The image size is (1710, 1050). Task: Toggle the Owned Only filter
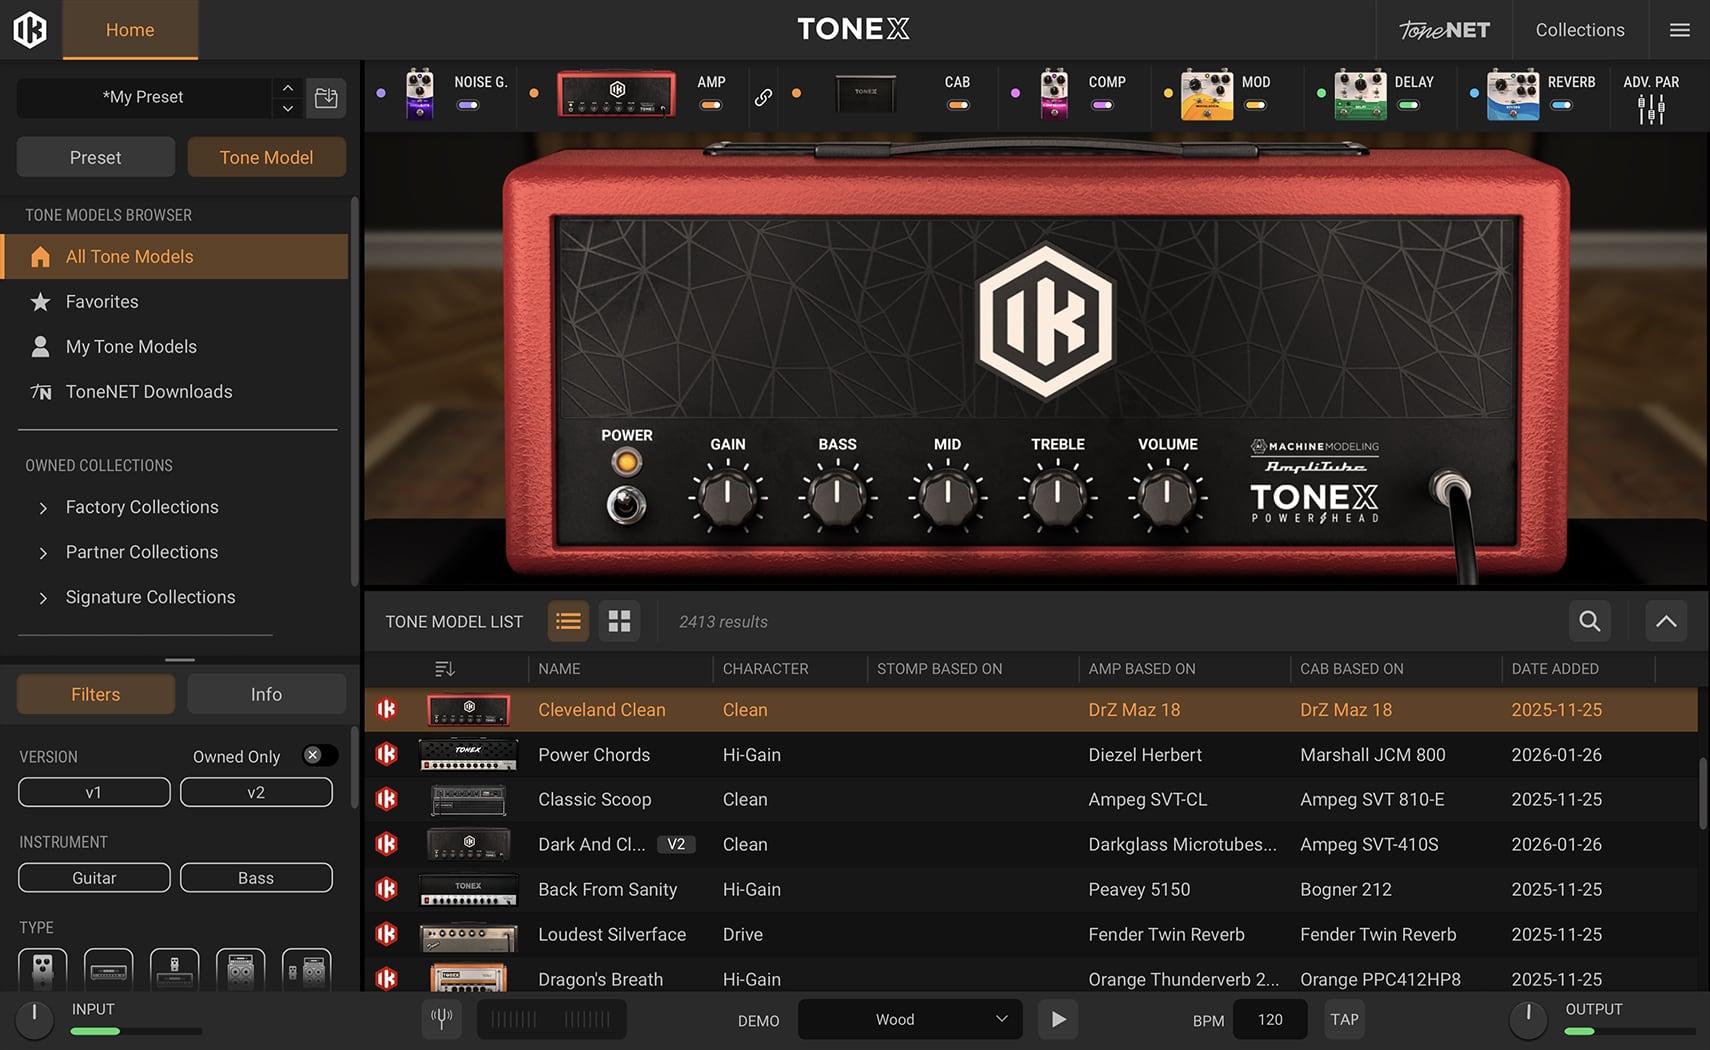[320, 756]
